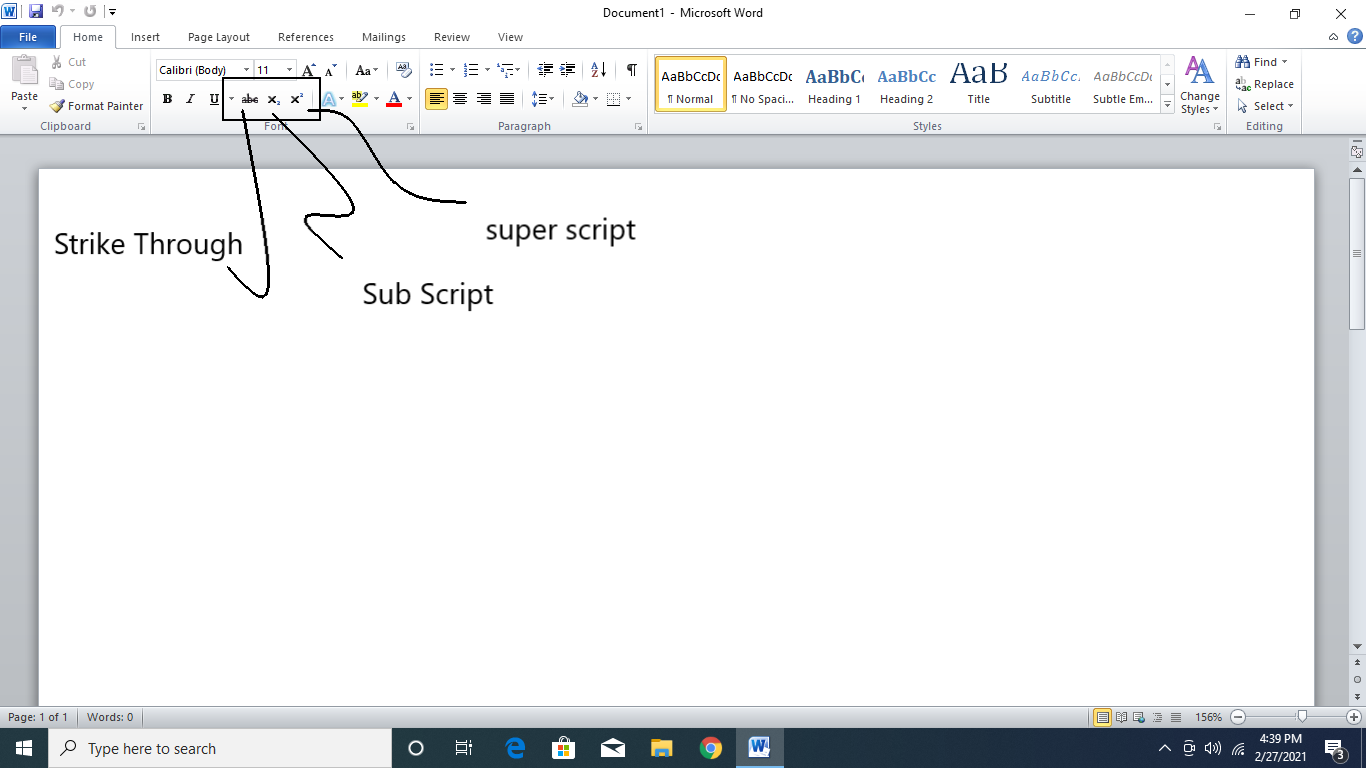Toggle Bold formatting

(167, 99)
